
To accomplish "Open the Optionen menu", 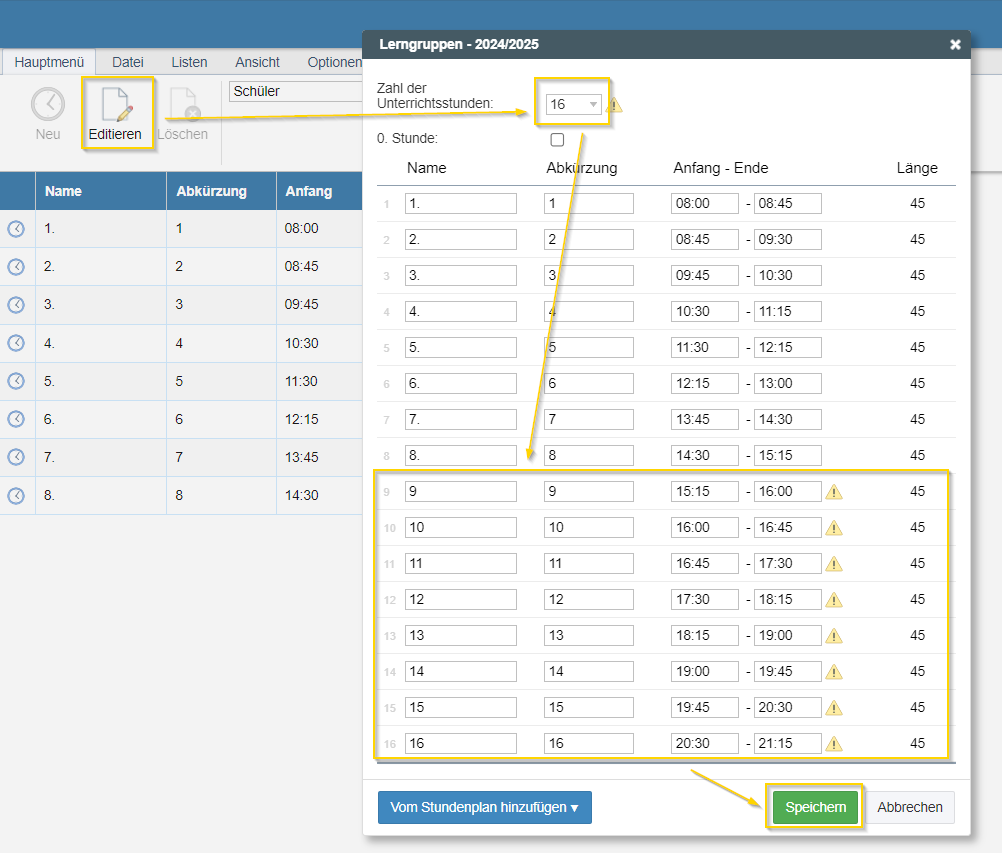I will pos(334,62).
